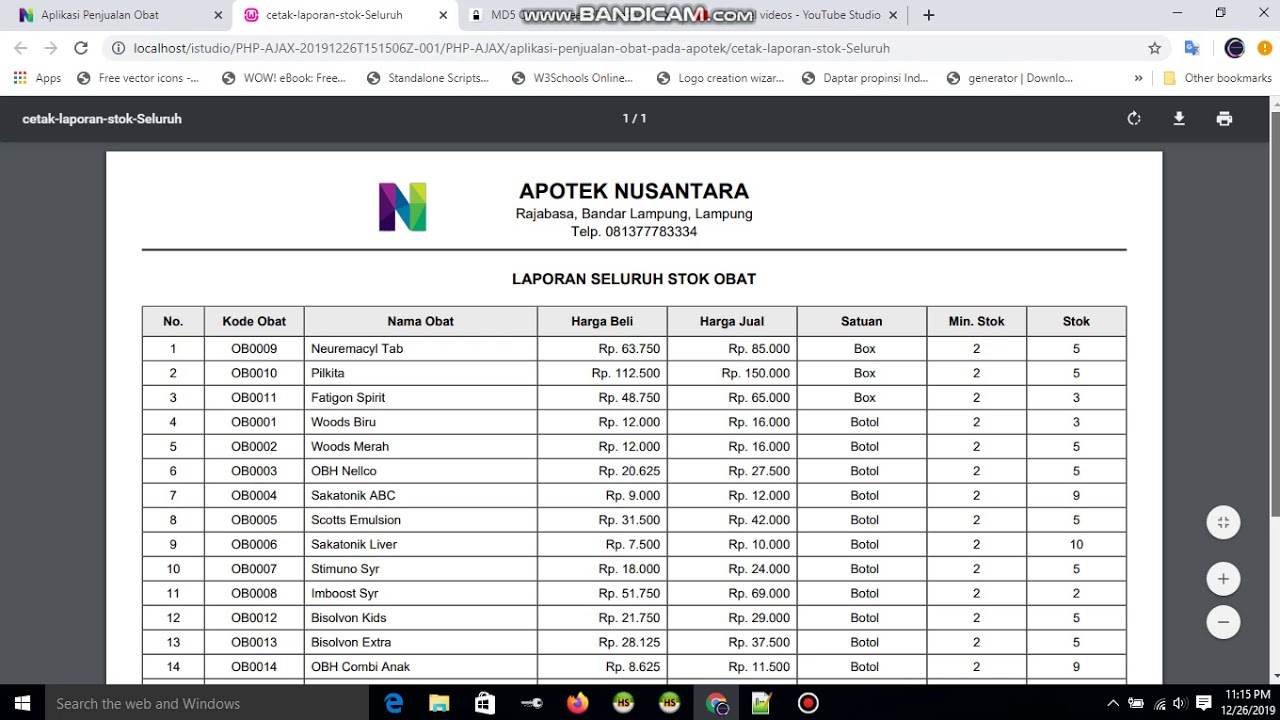
Task: Open W3Schools Online bookmark
Action: coord(572,78)
